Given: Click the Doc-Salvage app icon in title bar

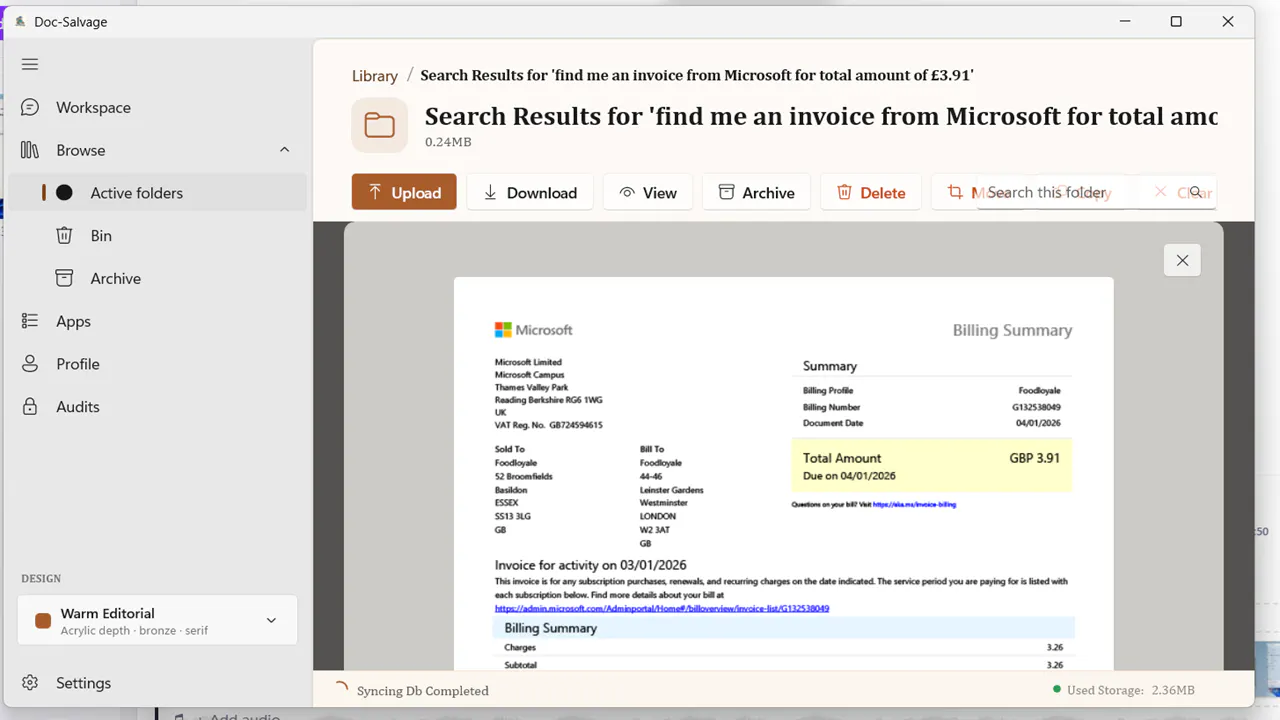Looking at the screenshot, I should tap(21, 21).
